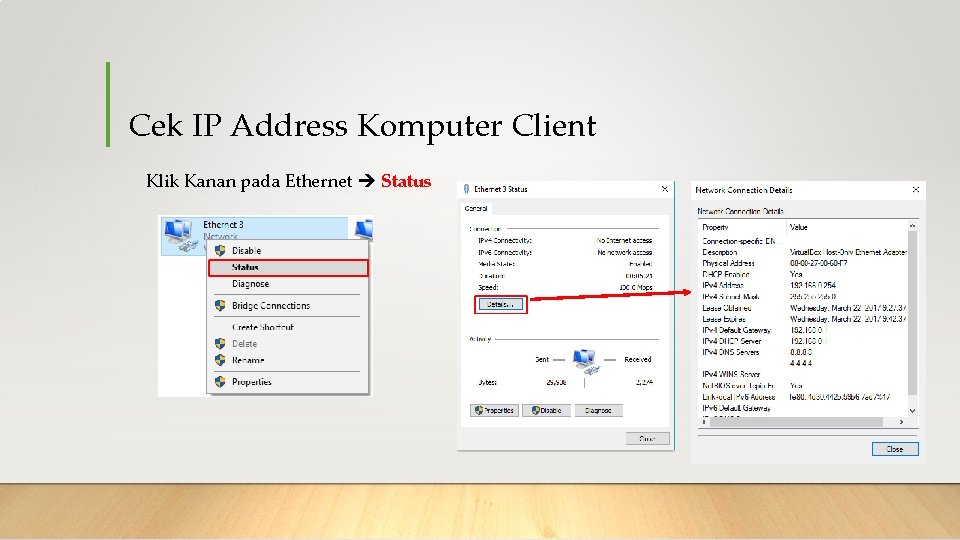The width and height of the screenshot is (960, 540).
Task: Select the IPv4 DNS Servers row
Action: pos(803,352)
